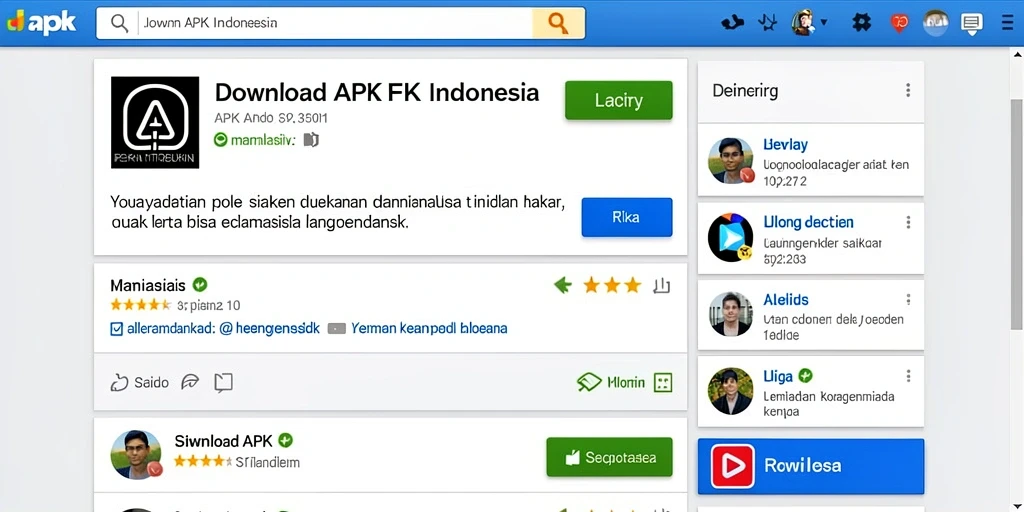The height and width of the screenshot is (512, 1024).
Task: Click the Ulong dectien play app icon
Action: (731, 237)
